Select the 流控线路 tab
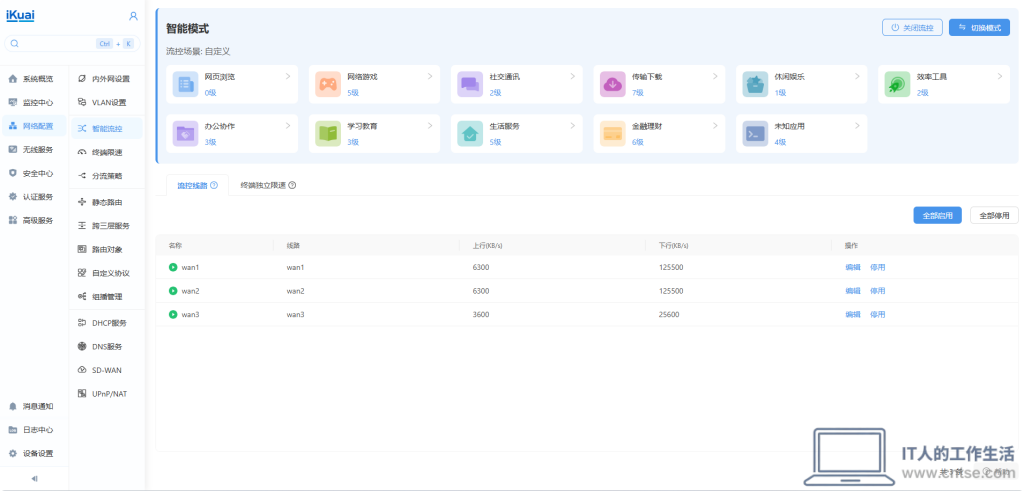This screenshot has width=1024, height=491. pos(197,185)
